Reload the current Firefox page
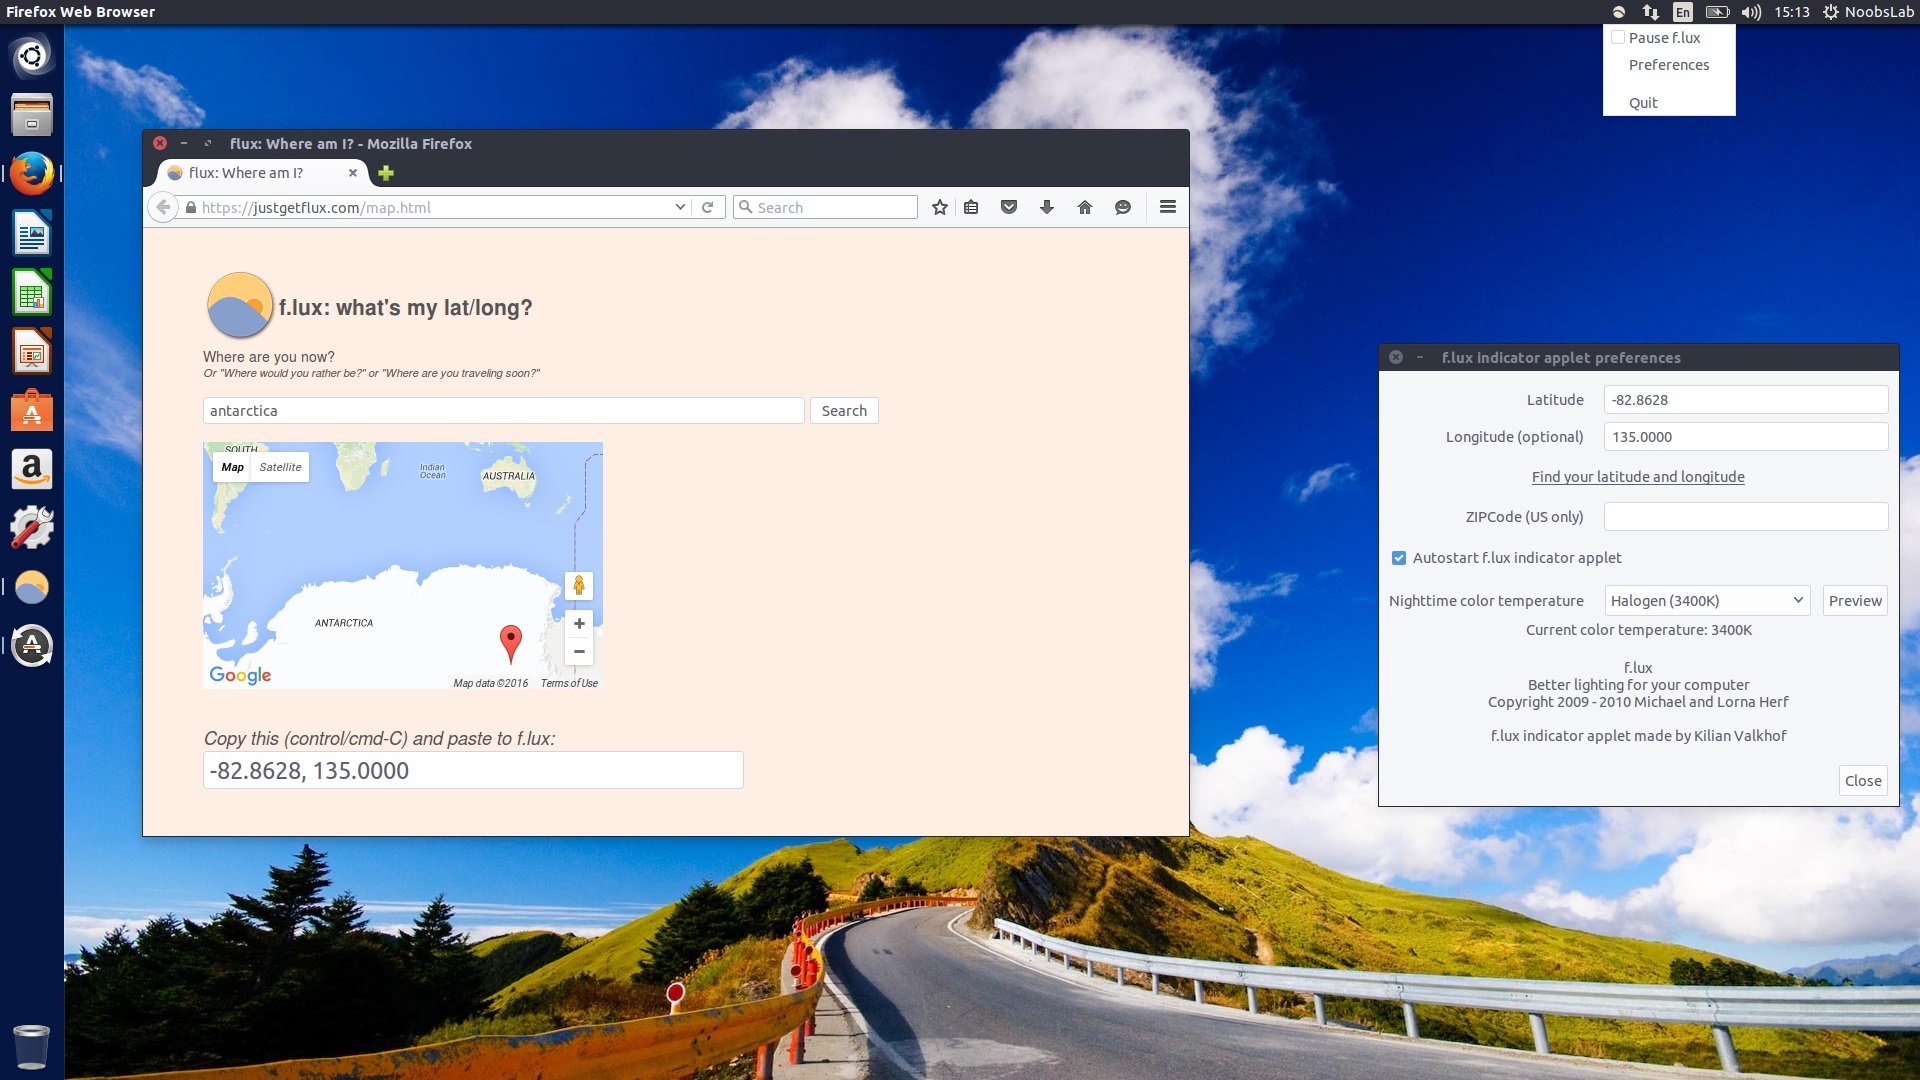 (707, 207)
